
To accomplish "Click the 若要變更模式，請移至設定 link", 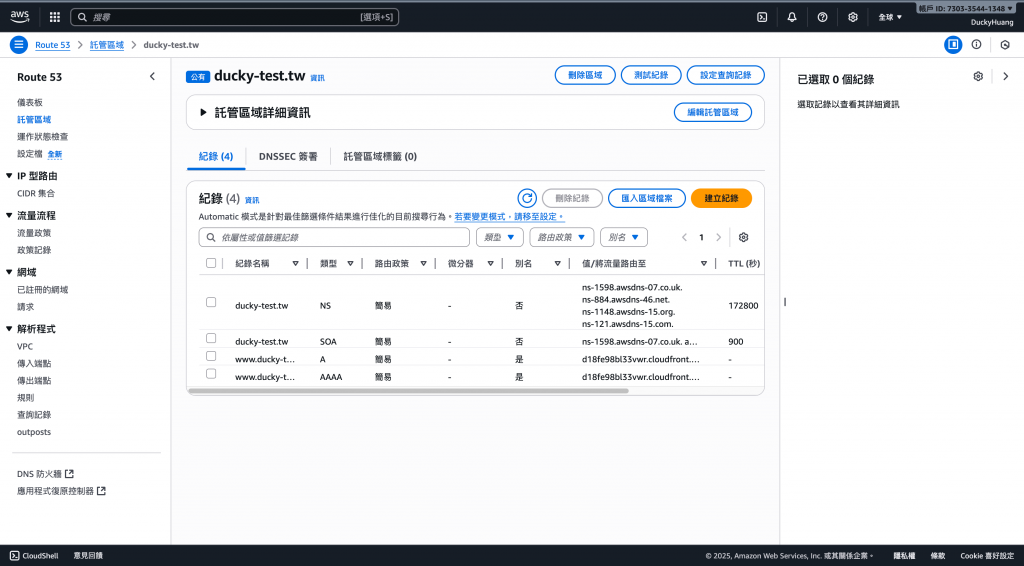I will (x=509, y=216).
